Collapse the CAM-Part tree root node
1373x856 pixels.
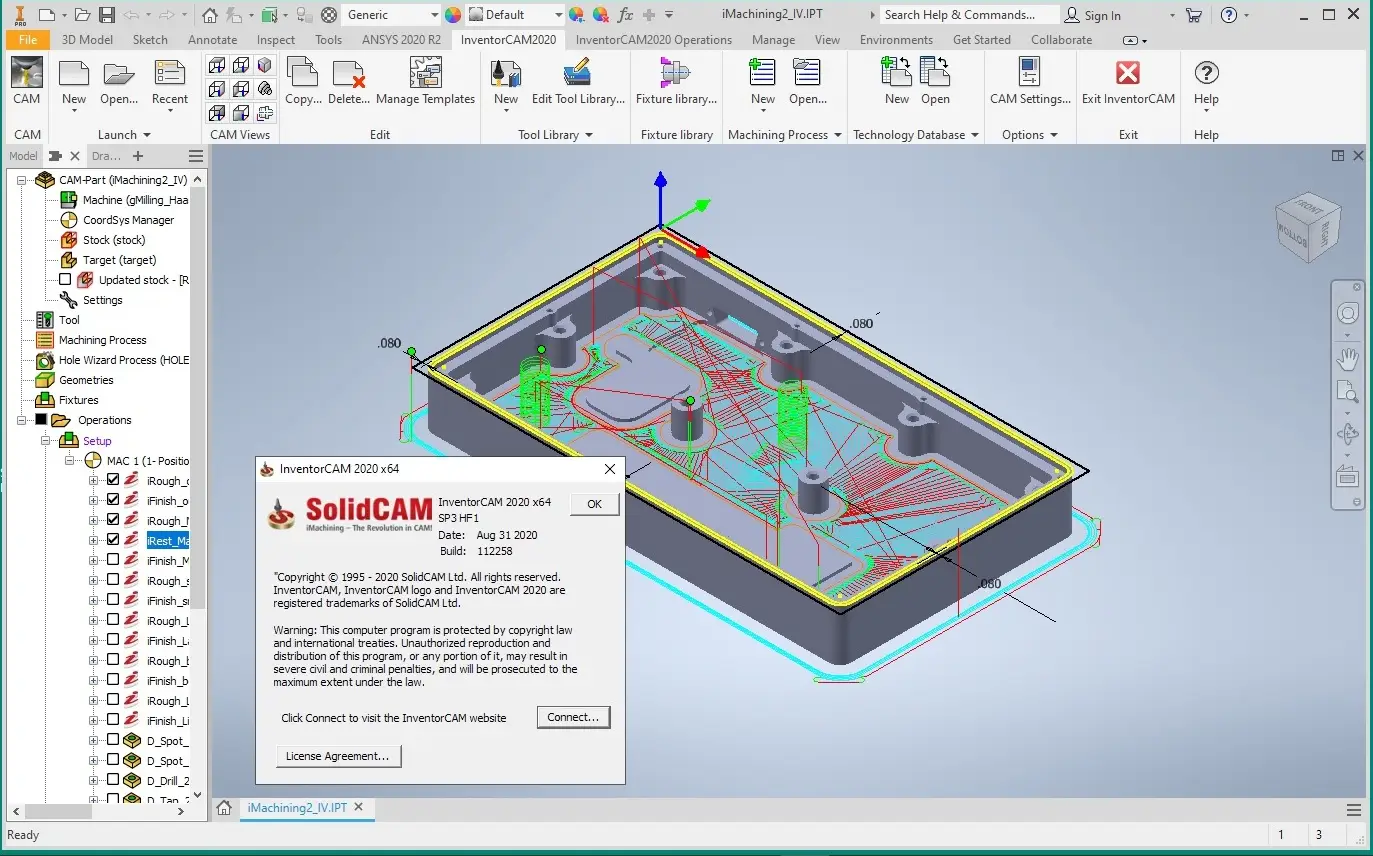click(x=22, y=180)
